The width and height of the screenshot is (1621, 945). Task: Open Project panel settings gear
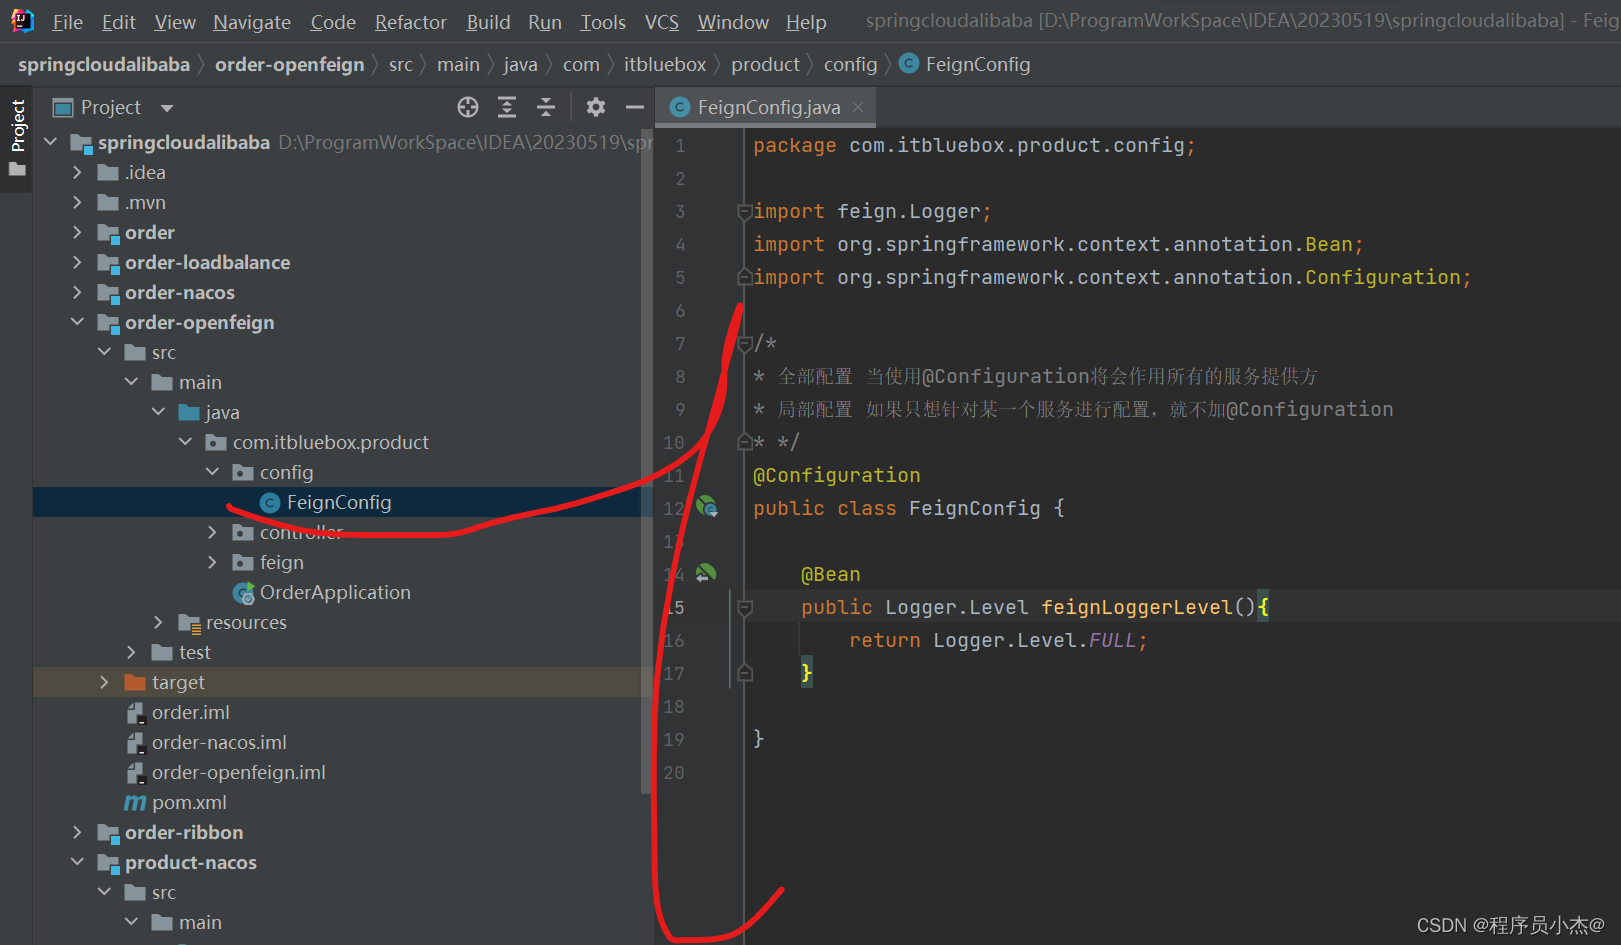(x=596, y=107)
